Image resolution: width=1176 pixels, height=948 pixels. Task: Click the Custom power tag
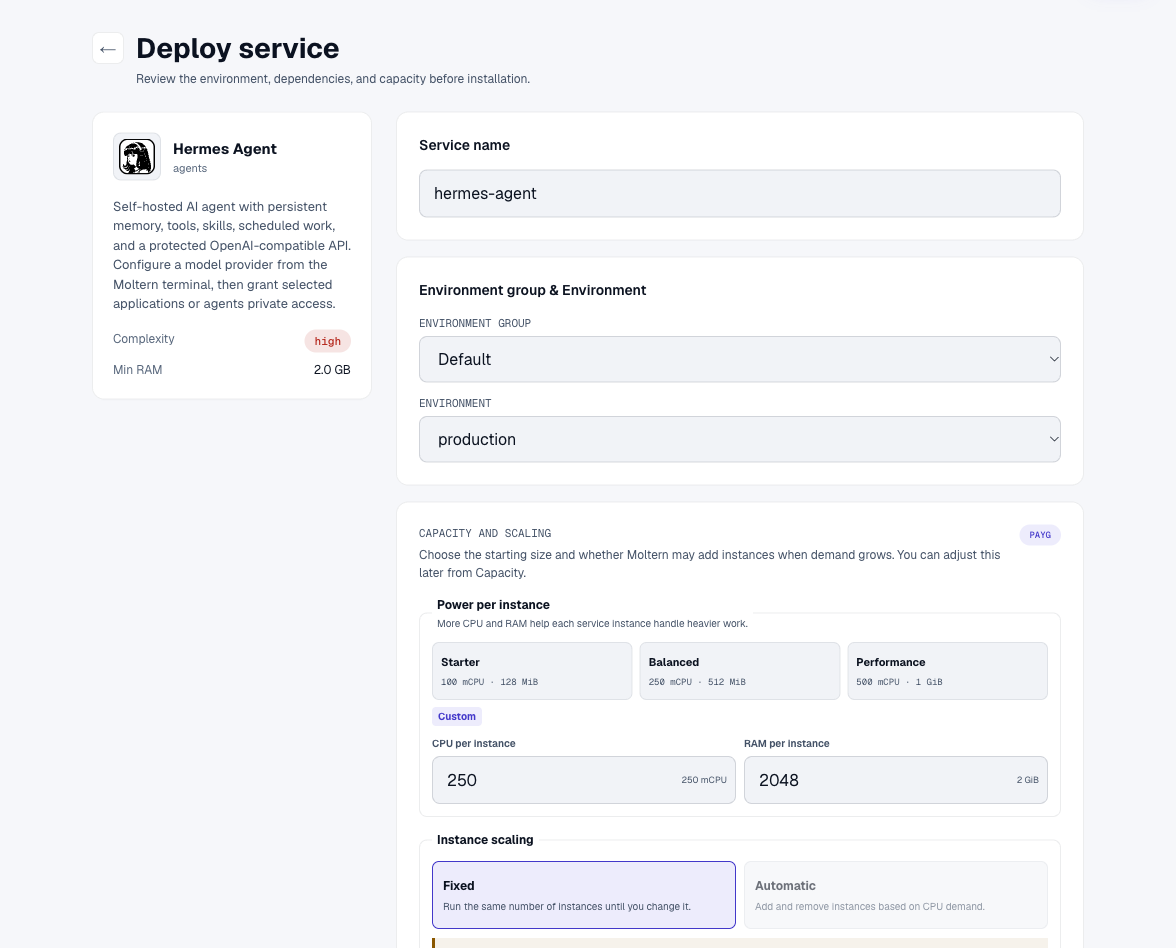457,716
